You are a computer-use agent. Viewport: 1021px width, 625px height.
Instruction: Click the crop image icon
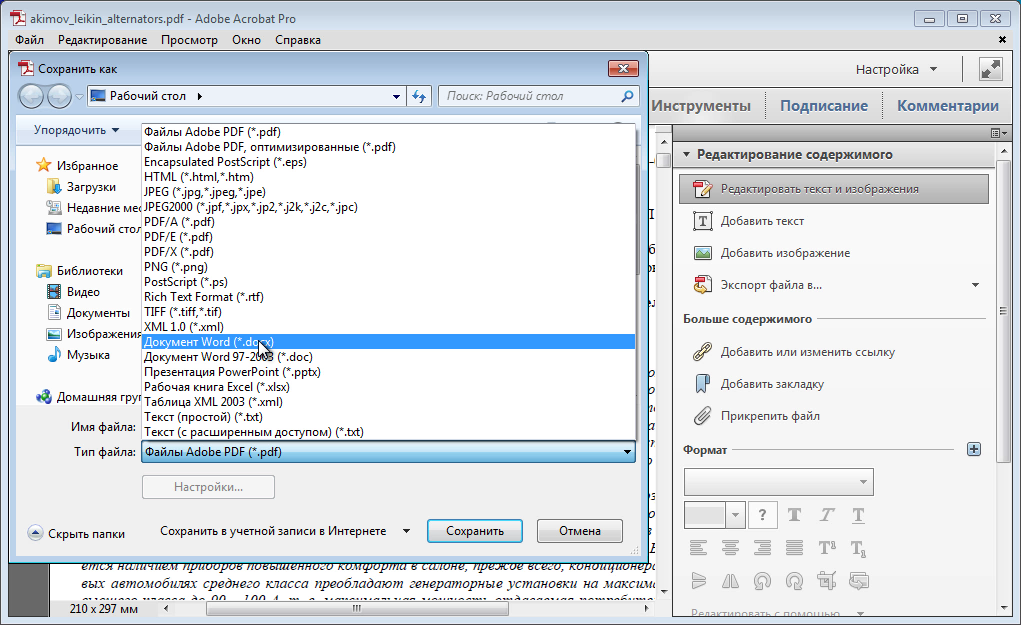pyautogui.click(x=826, y=580)
